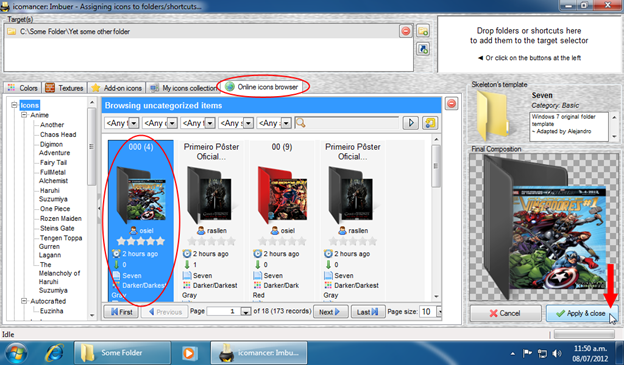
Task: Click the network icon in system tray
Action: coord(542,353)
